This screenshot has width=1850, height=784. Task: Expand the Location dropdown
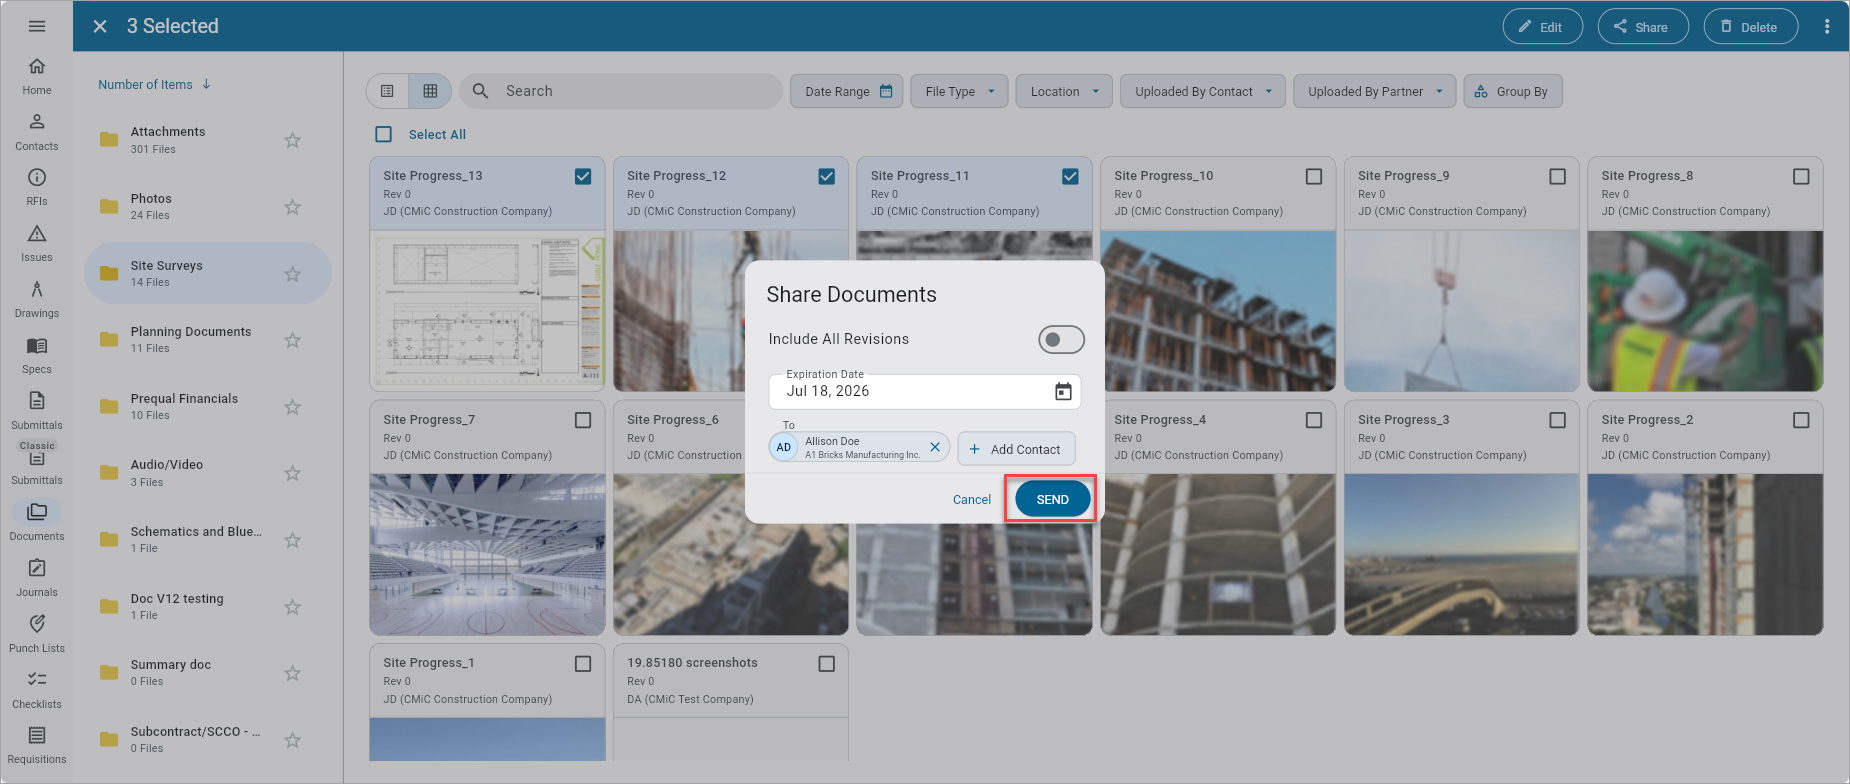coord(1064,91)
